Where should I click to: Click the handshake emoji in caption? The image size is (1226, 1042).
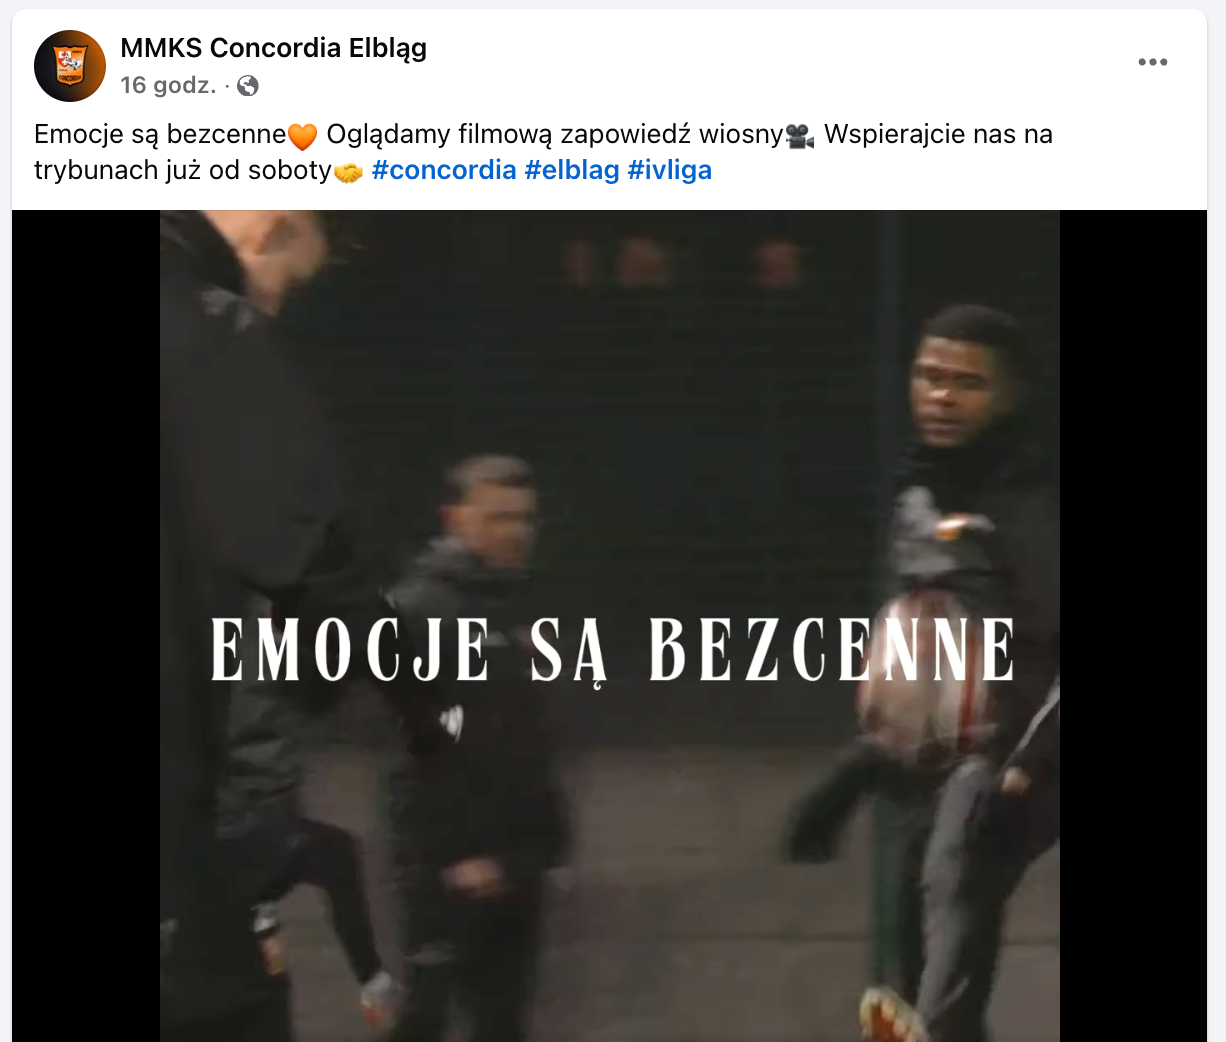click(348, 171)
